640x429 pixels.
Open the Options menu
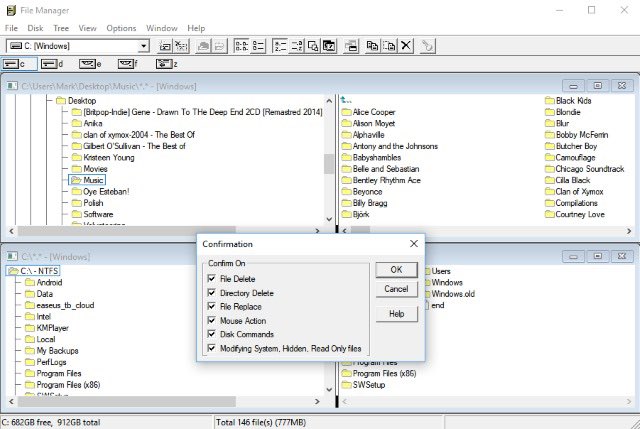pos(121,28)
